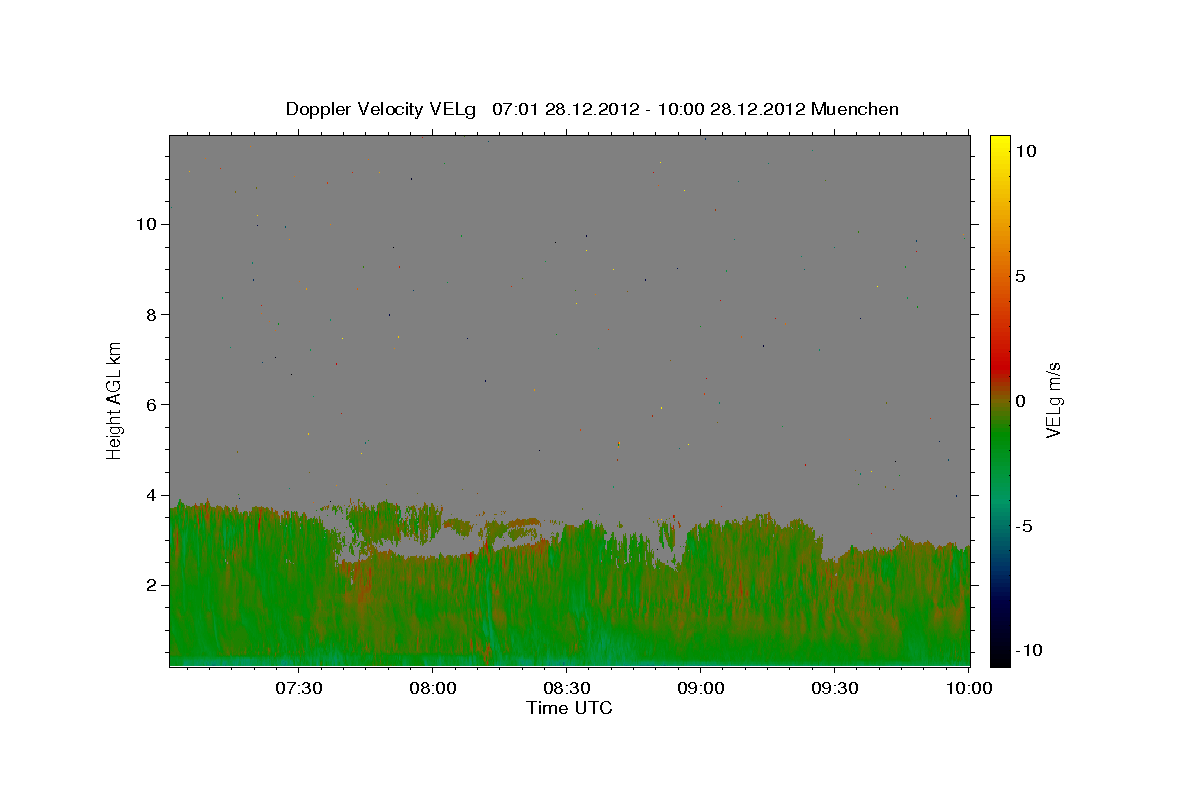Click the 08:30 time tick label
This screenshot has height=800, width=1200.
[x=566, y=688]
